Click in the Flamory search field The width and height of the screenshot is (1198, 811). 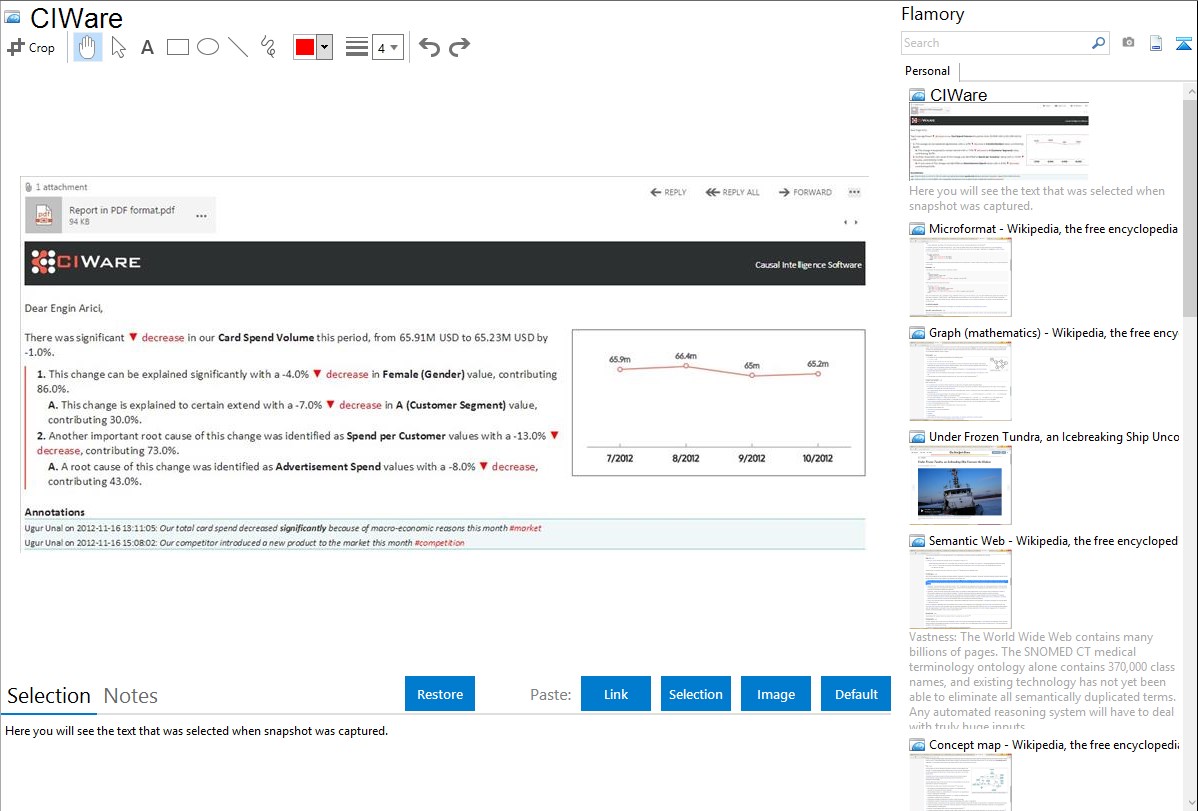pyautogui.click(x=995, y=43)
